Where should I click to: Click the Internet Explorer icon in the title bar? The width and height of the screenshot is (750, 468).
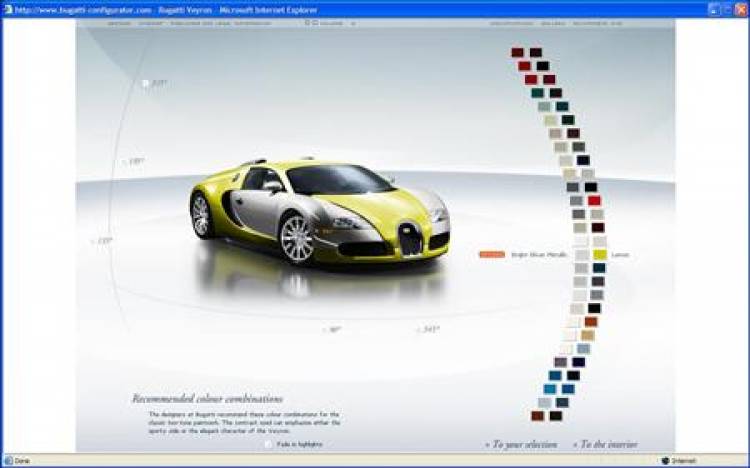coord(8,9)
